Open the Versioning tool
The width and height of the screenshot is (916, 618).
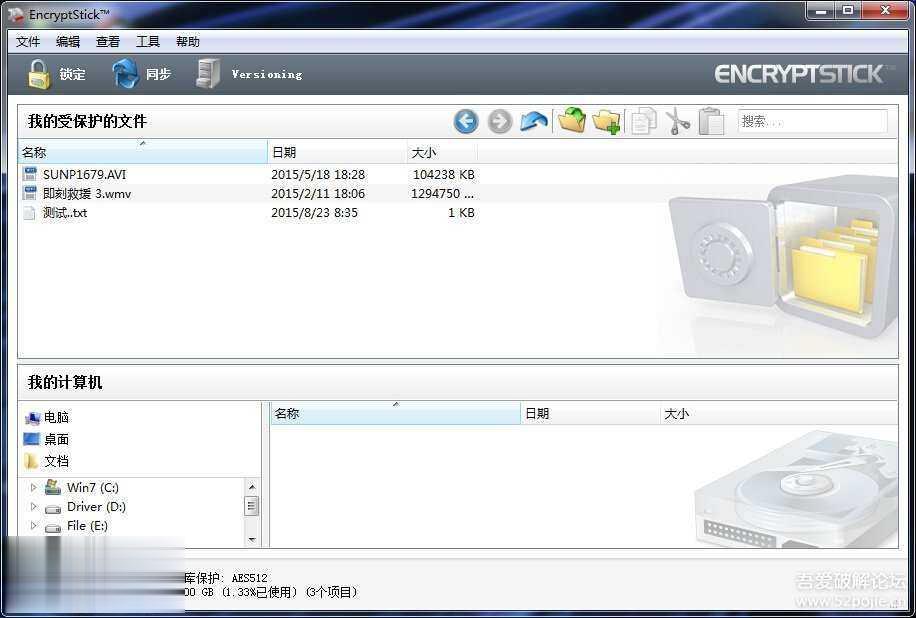pyautogui.click(x=249, y=74)
